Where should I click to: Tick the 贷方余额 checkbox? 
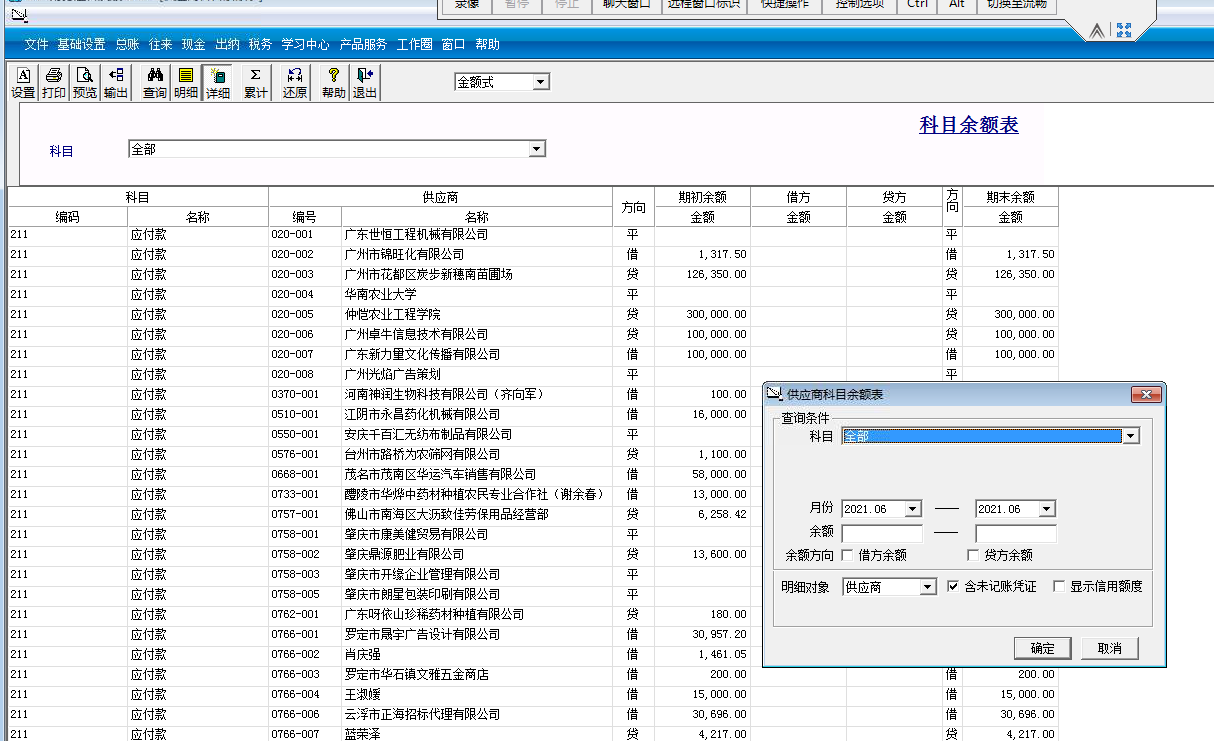pyautogui.click(x=974, y=555)
